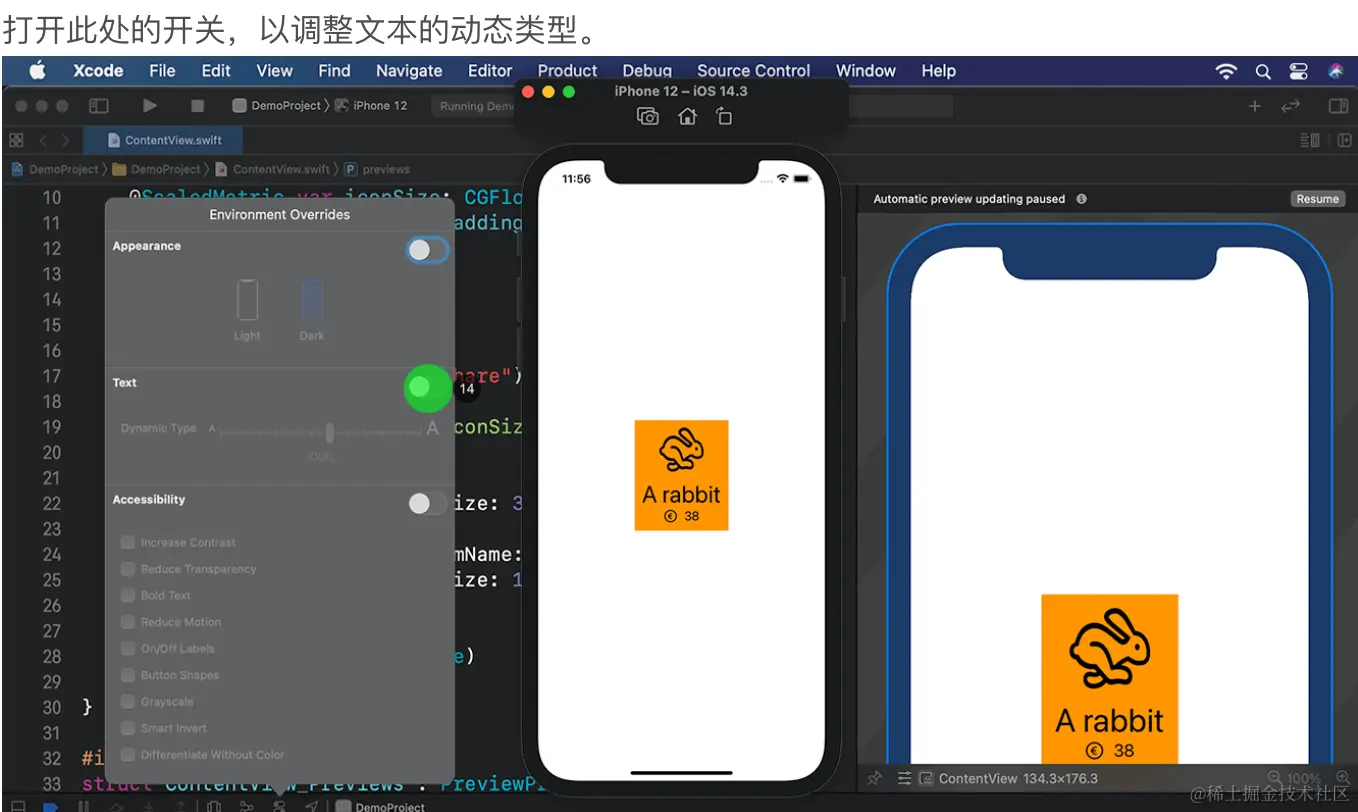1358x812 pixels.
Task: Launch Siri from the menu bar
Action: coord(1336,71)
